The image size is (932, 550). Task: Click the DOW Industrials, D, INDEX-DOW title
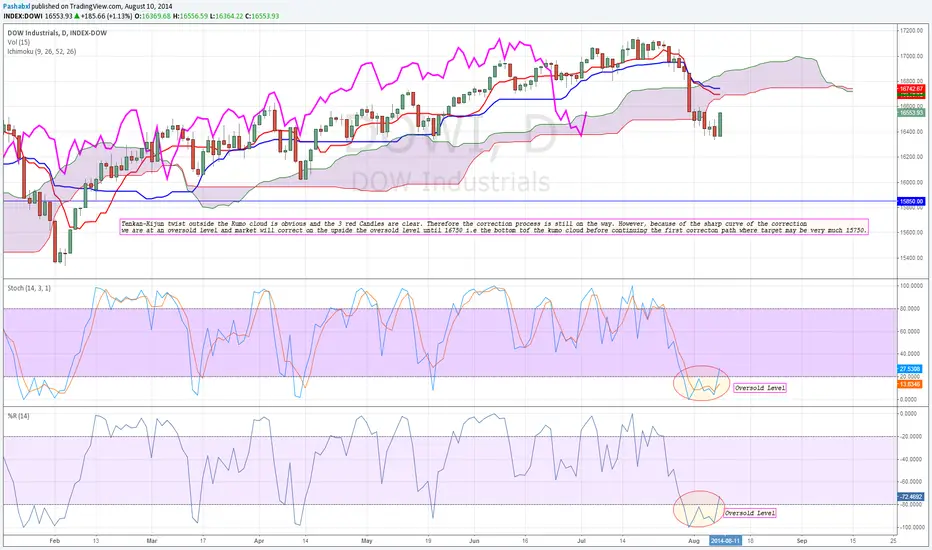coord(57,33)
